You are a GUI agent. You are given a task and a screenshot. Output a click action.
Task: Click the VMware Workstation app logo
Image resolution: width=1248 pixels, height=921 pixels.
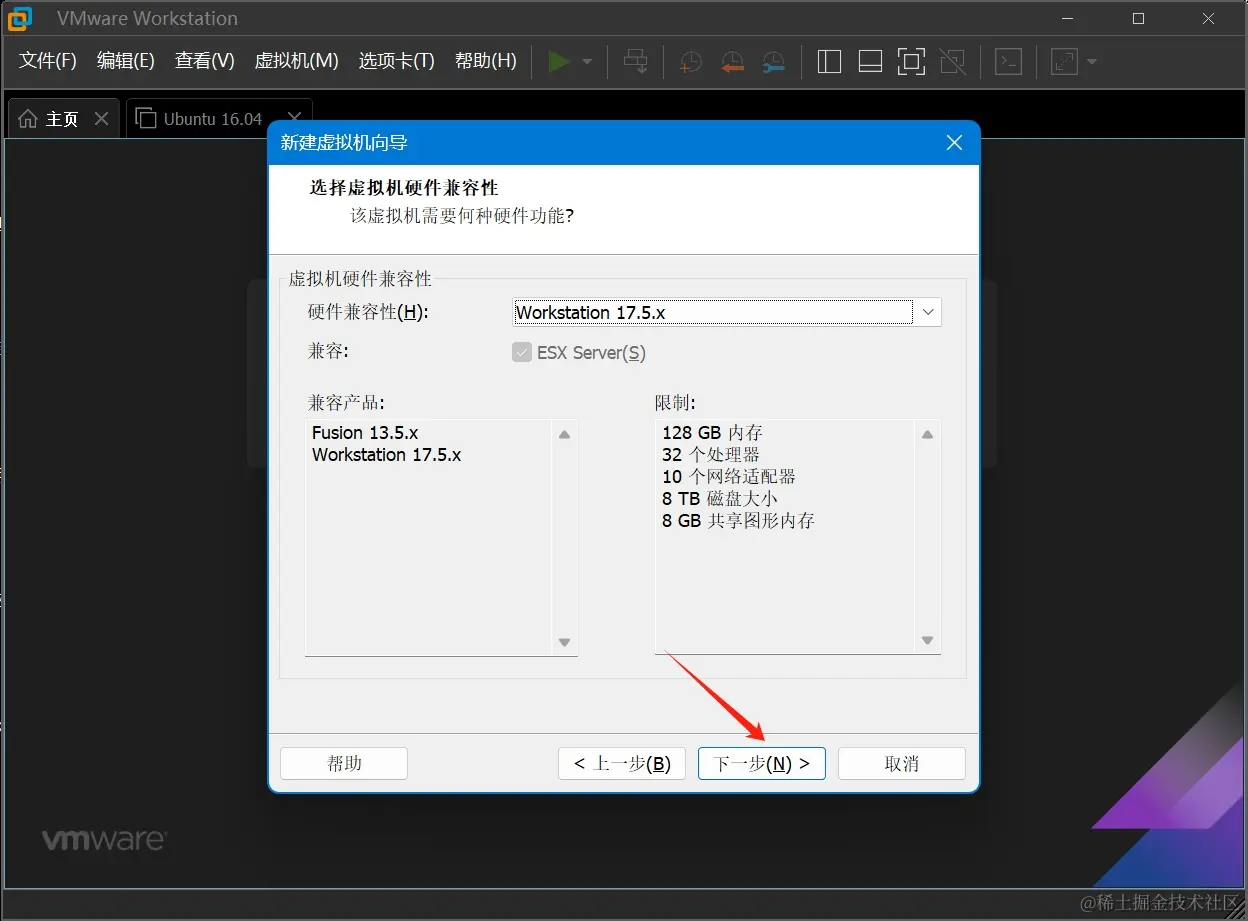(x=20, y=18)
